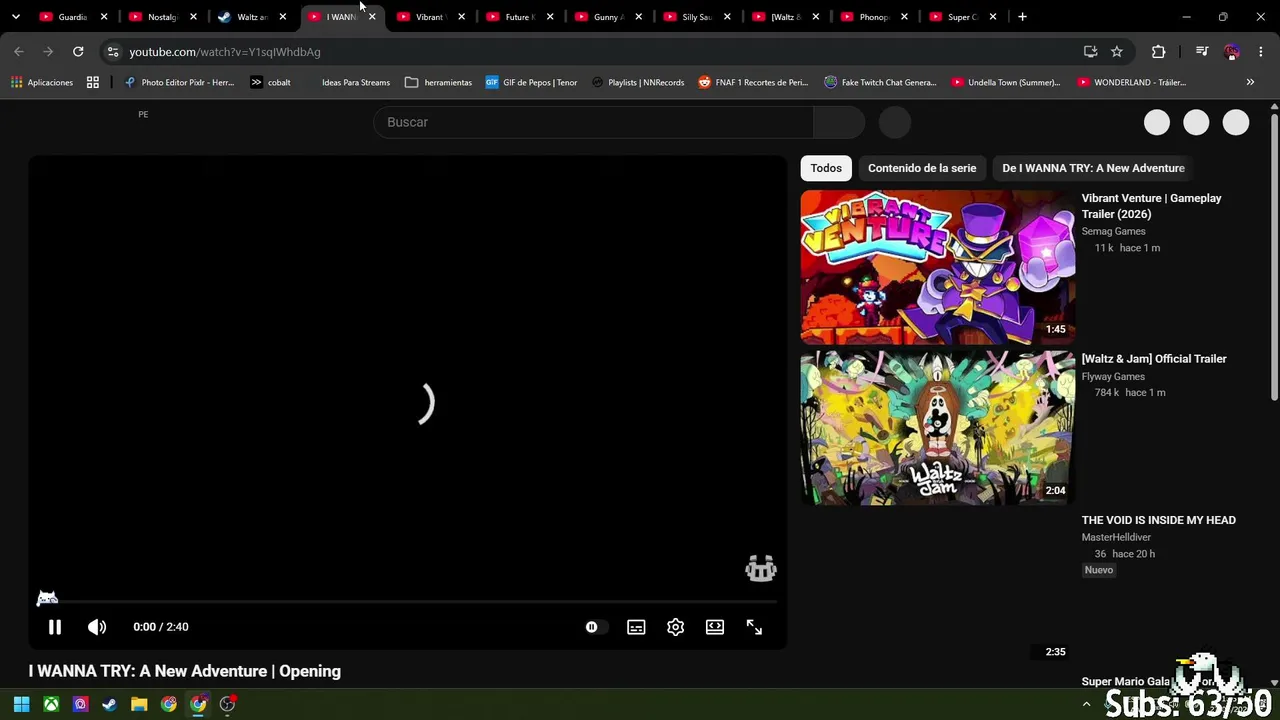1280x720 pixels.
Task: Toggle the autoplay switch
Action: click(595, 627)
